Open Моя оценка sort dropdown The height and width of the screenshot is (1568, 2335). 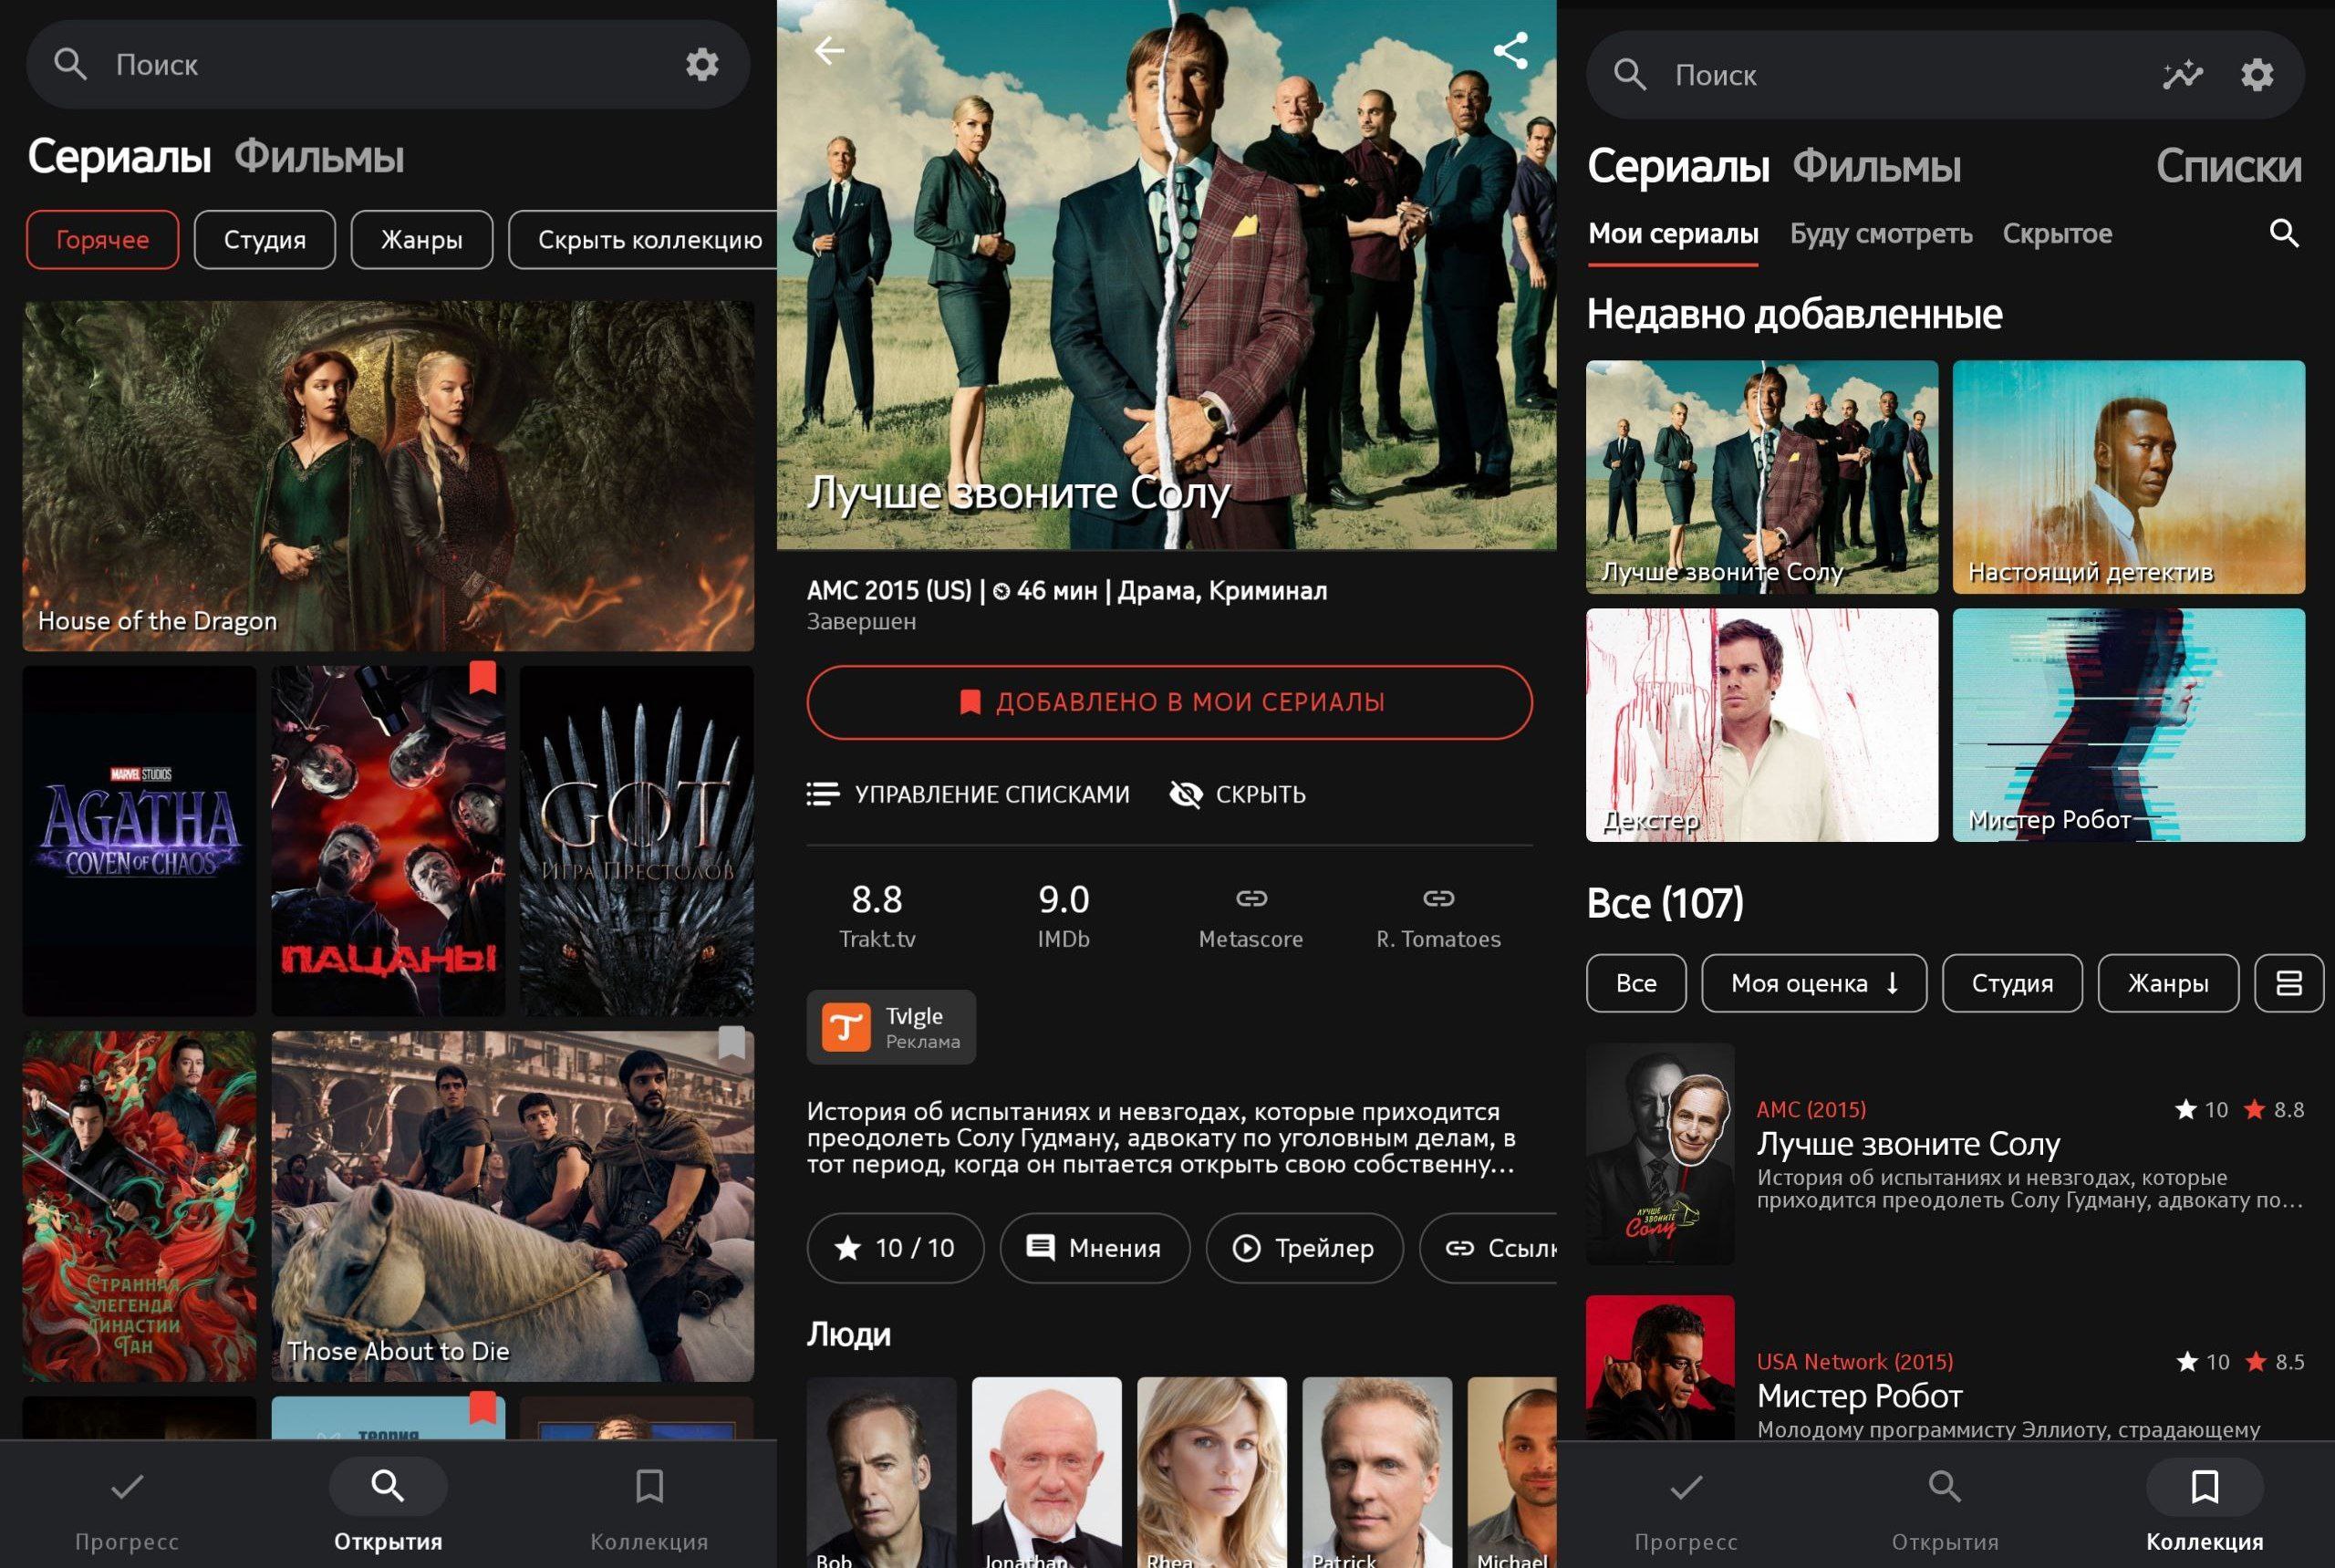coord(1813,983)
